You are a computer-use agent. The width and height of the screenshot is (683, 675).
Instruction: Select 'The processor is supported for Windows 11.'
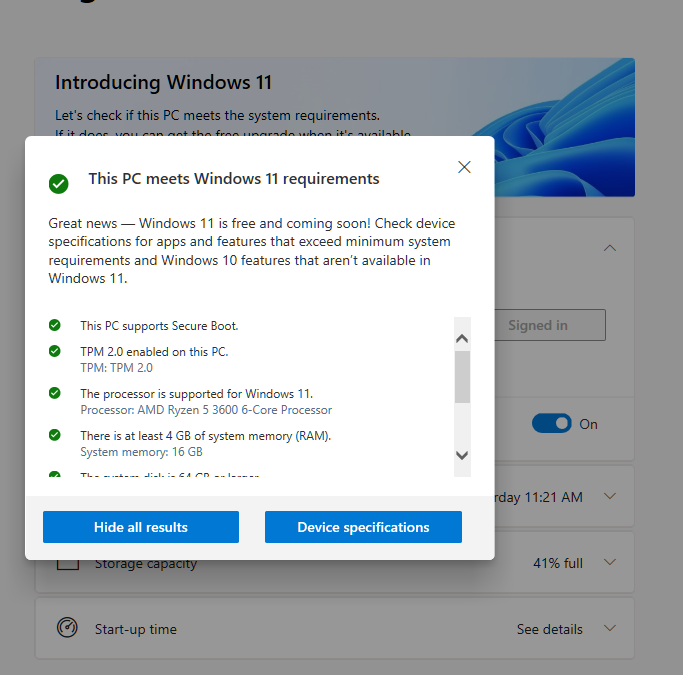196,394
